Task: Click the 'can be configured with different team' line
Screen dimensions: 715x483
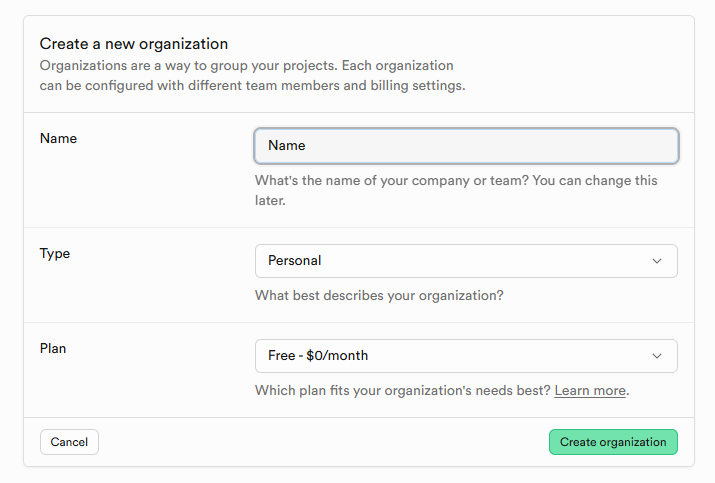Action: tap(252, 86)
